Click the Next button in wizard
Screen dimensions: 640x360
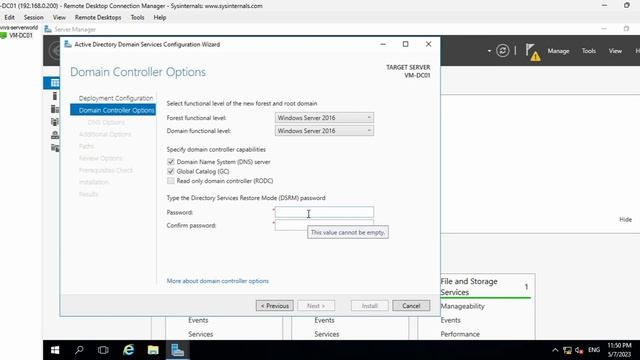coord(316,306)
